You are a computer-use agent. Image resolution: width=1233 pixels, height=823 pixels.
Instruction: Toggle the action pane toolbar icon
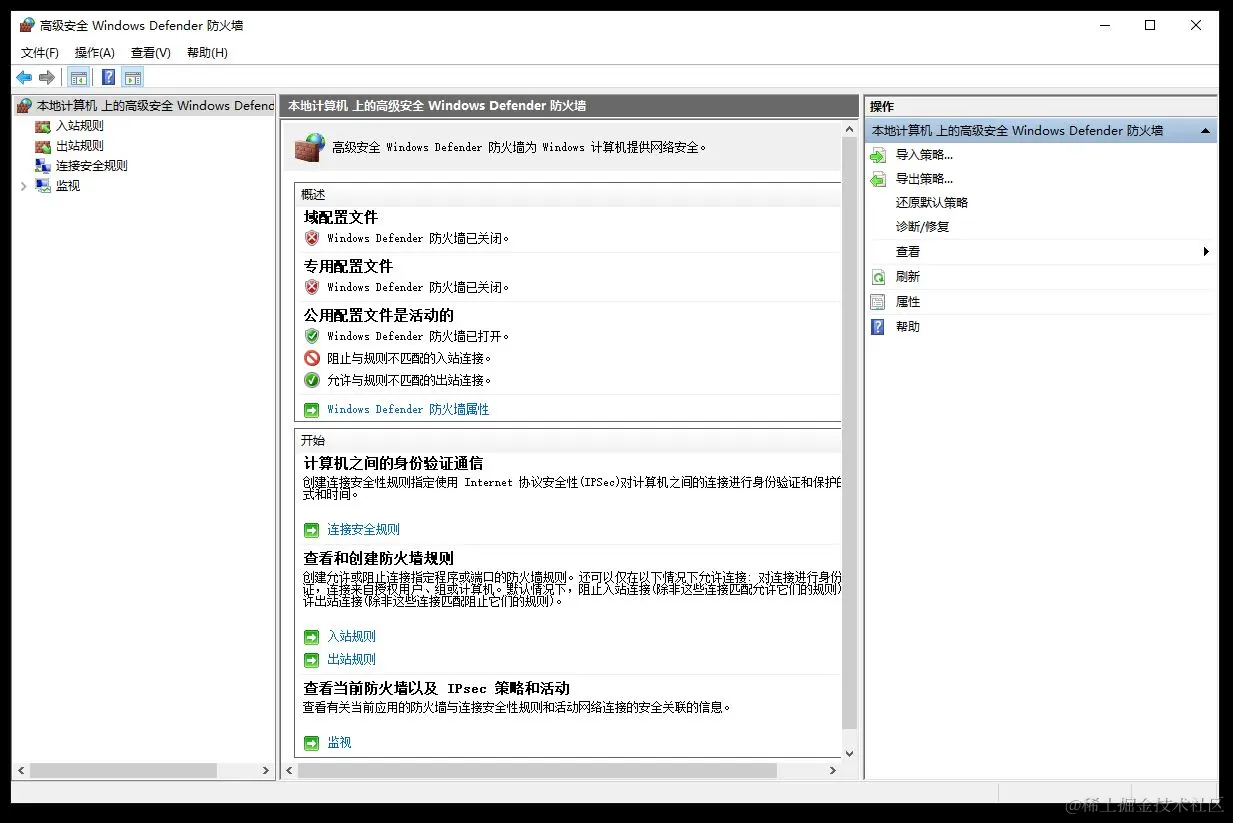(133, 78)
